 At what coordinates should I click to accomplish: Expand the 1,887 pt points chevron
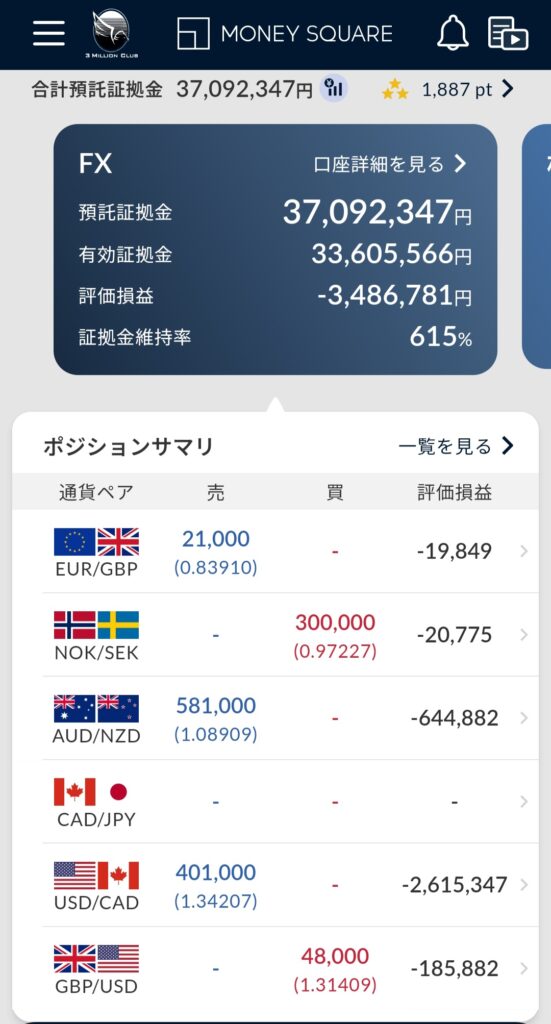point(507,89)
